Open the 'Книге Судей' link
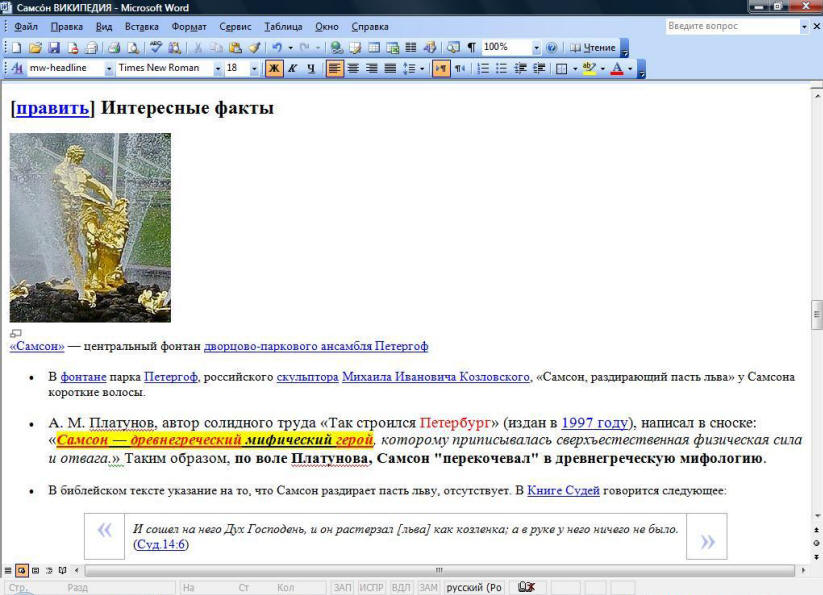The height and width of the screenshot is (595, 823). (563, 491)
